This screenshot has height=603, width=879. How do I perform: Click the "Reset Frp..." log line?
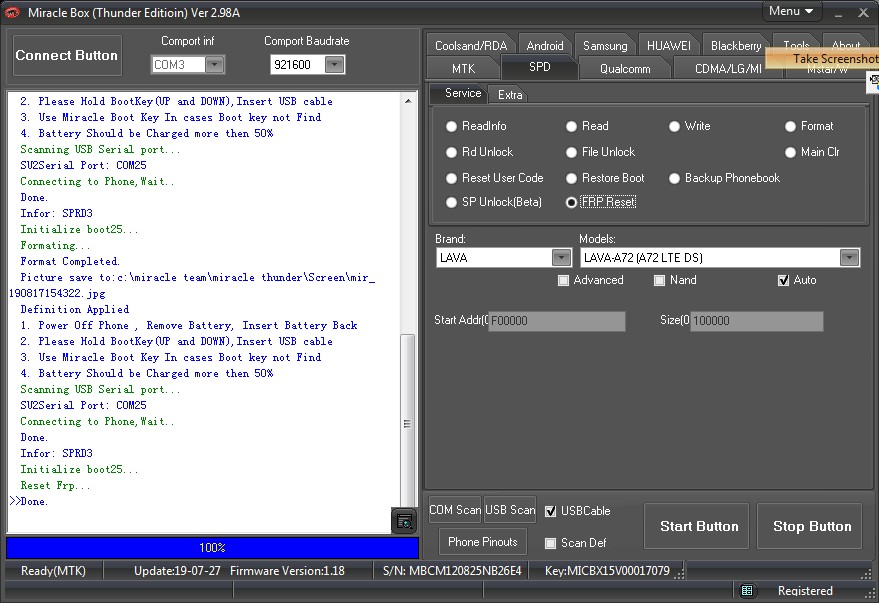(x=55, y=485)
